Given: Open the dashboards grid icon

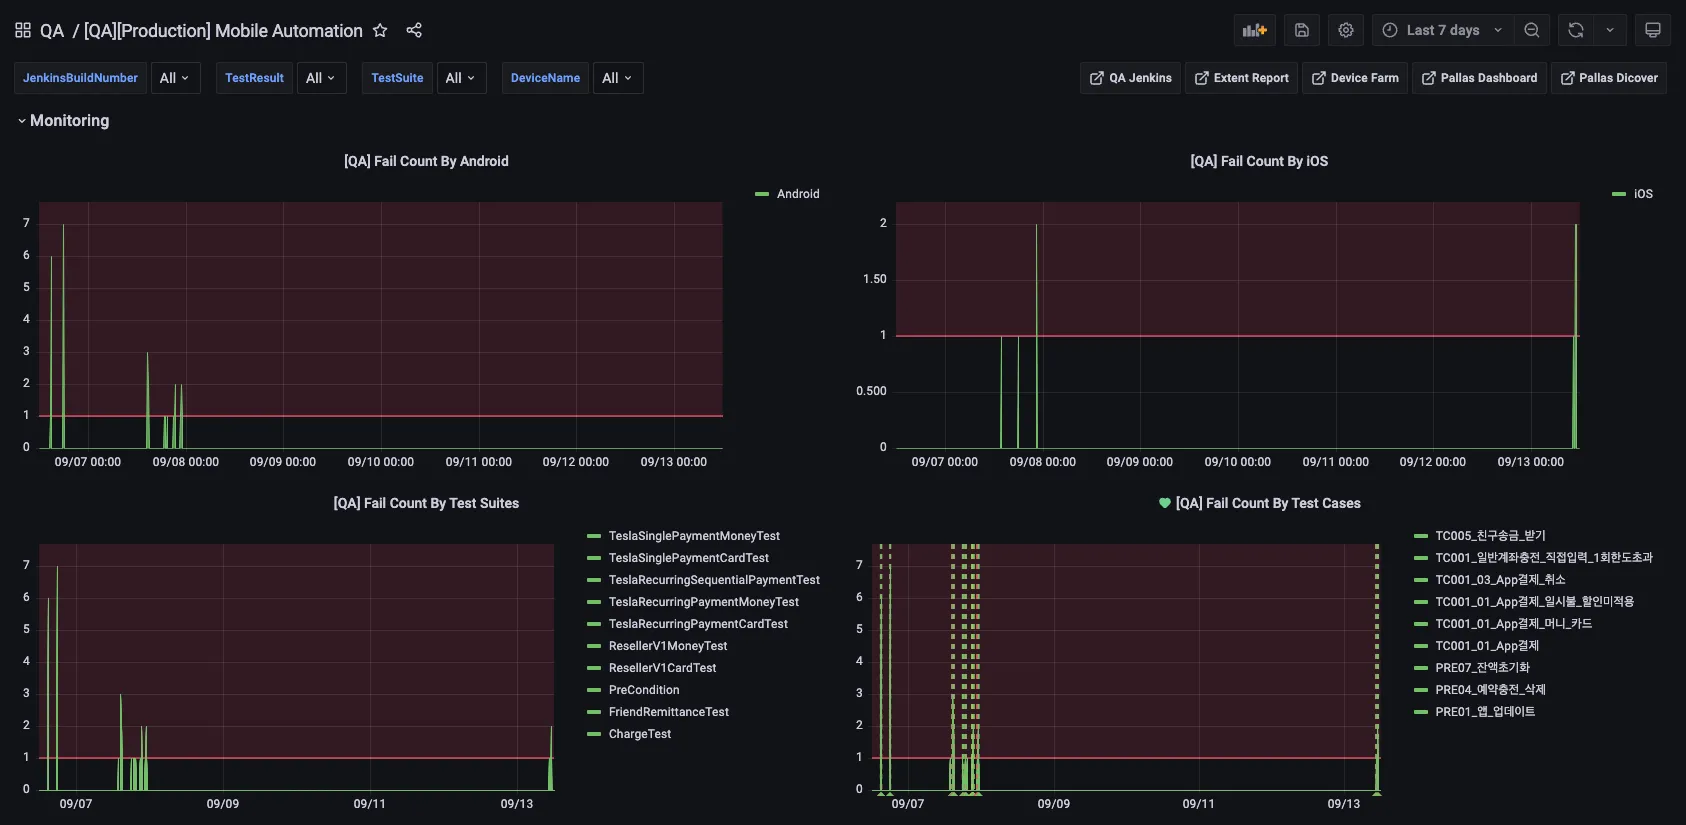Looking at the screenshot, I should (x=23, y=30).
